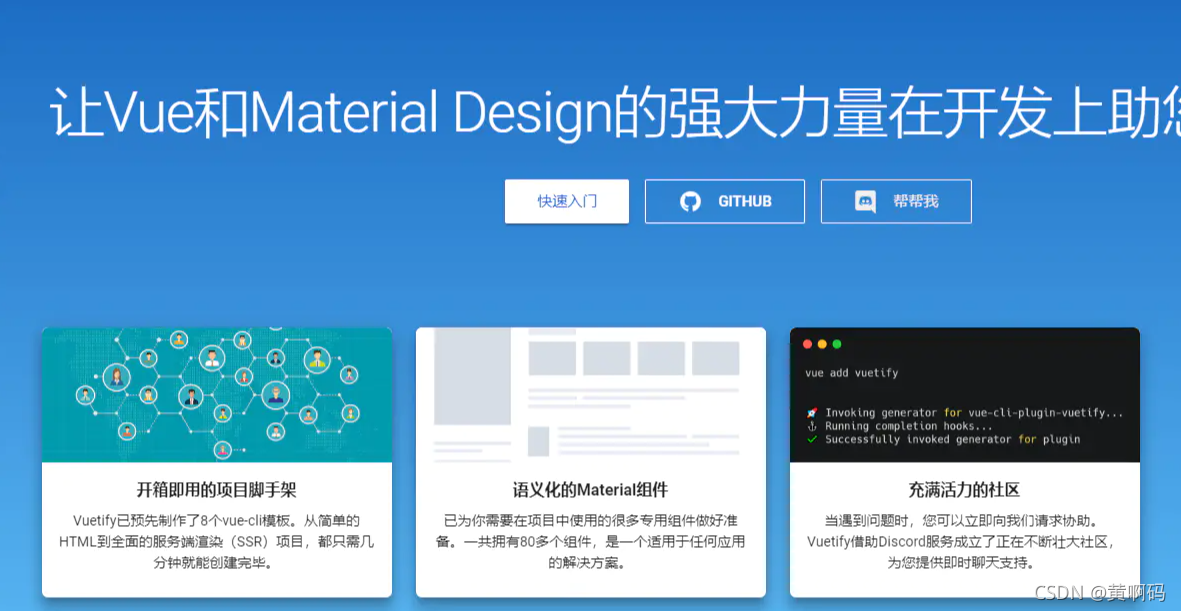Open the terminal vue add vuetify thumbnail
The height and width of the screenshot is (611, 1181).
coord(964,395)
